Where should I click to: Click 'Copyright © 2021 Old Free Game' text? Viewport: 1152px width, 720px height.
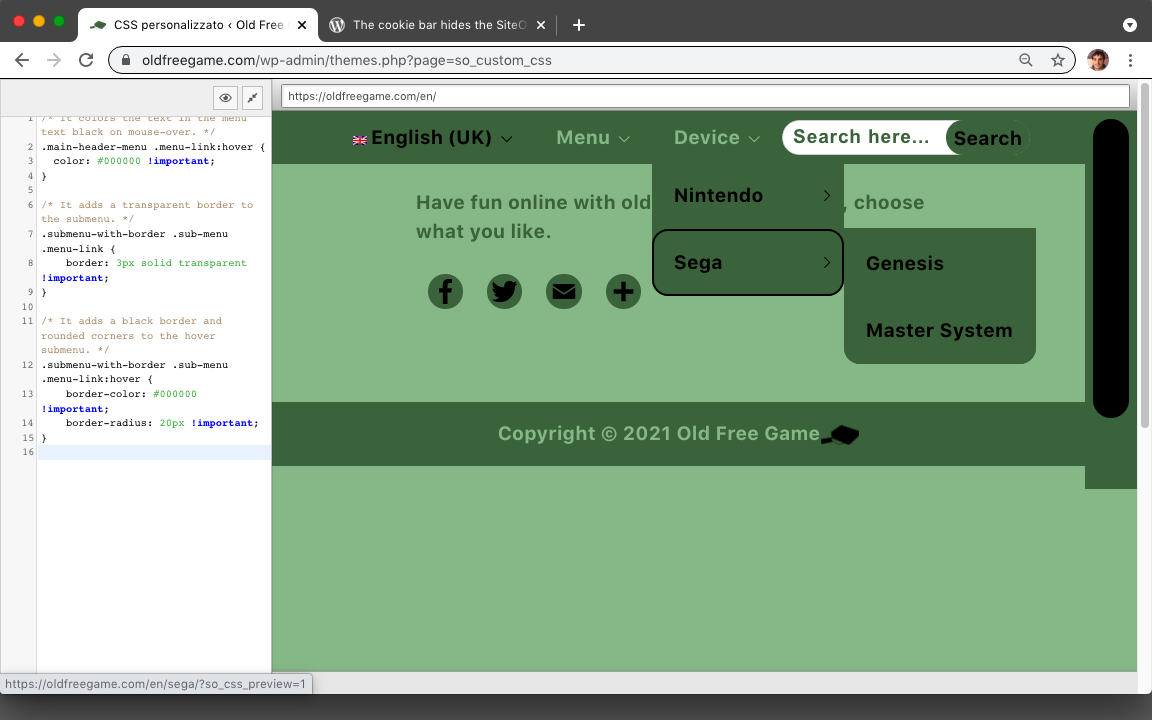coord(658,433)
